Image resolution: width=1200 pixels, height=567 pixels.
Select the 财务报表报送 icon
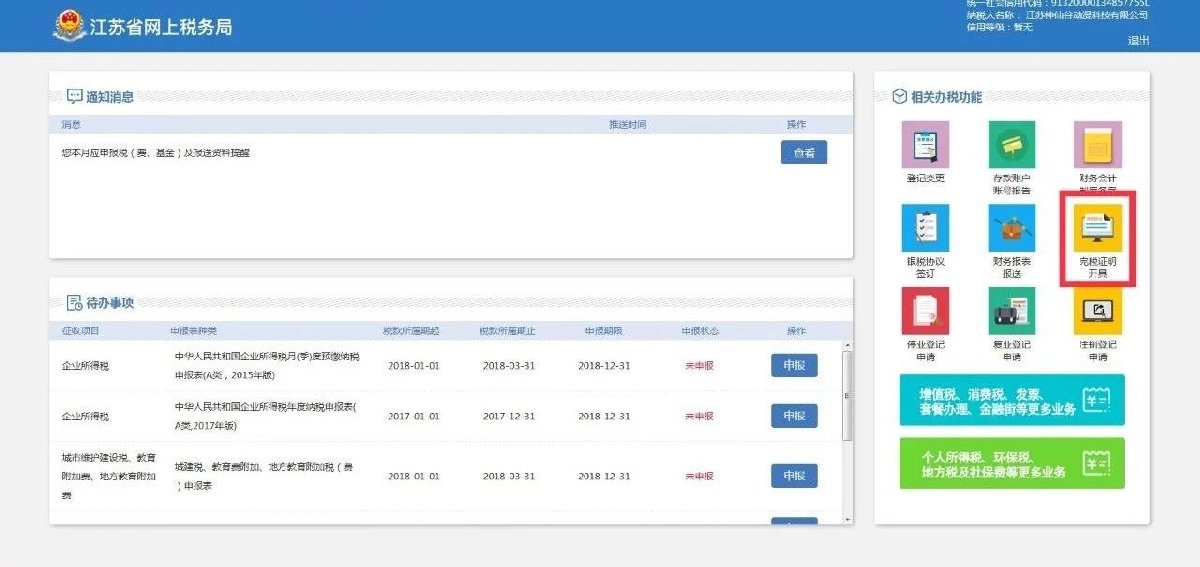1011,229
